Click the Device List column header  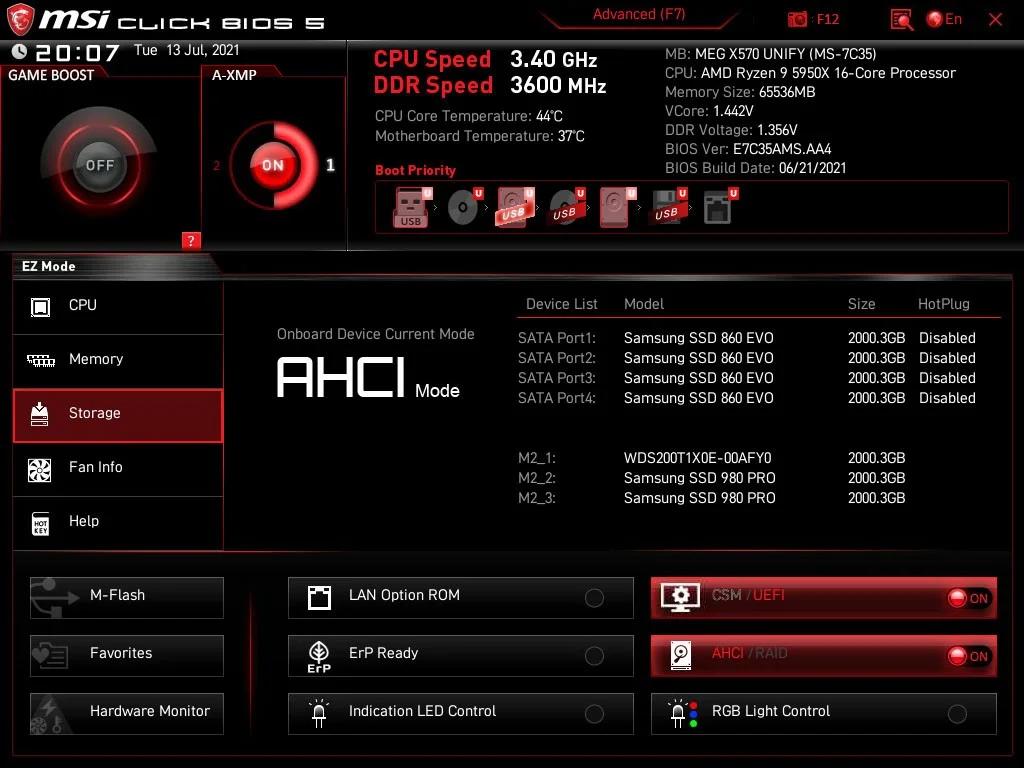pos(562,304)
